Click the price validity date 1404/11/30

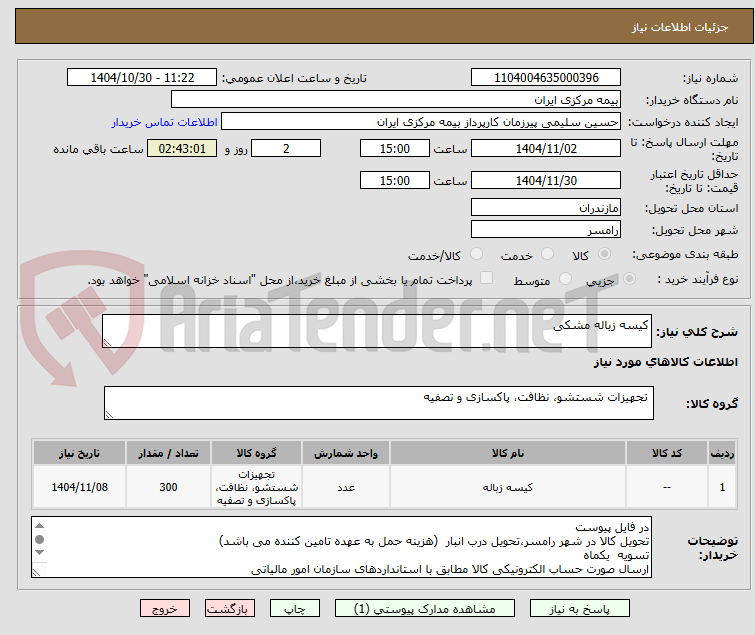(546, 180)
